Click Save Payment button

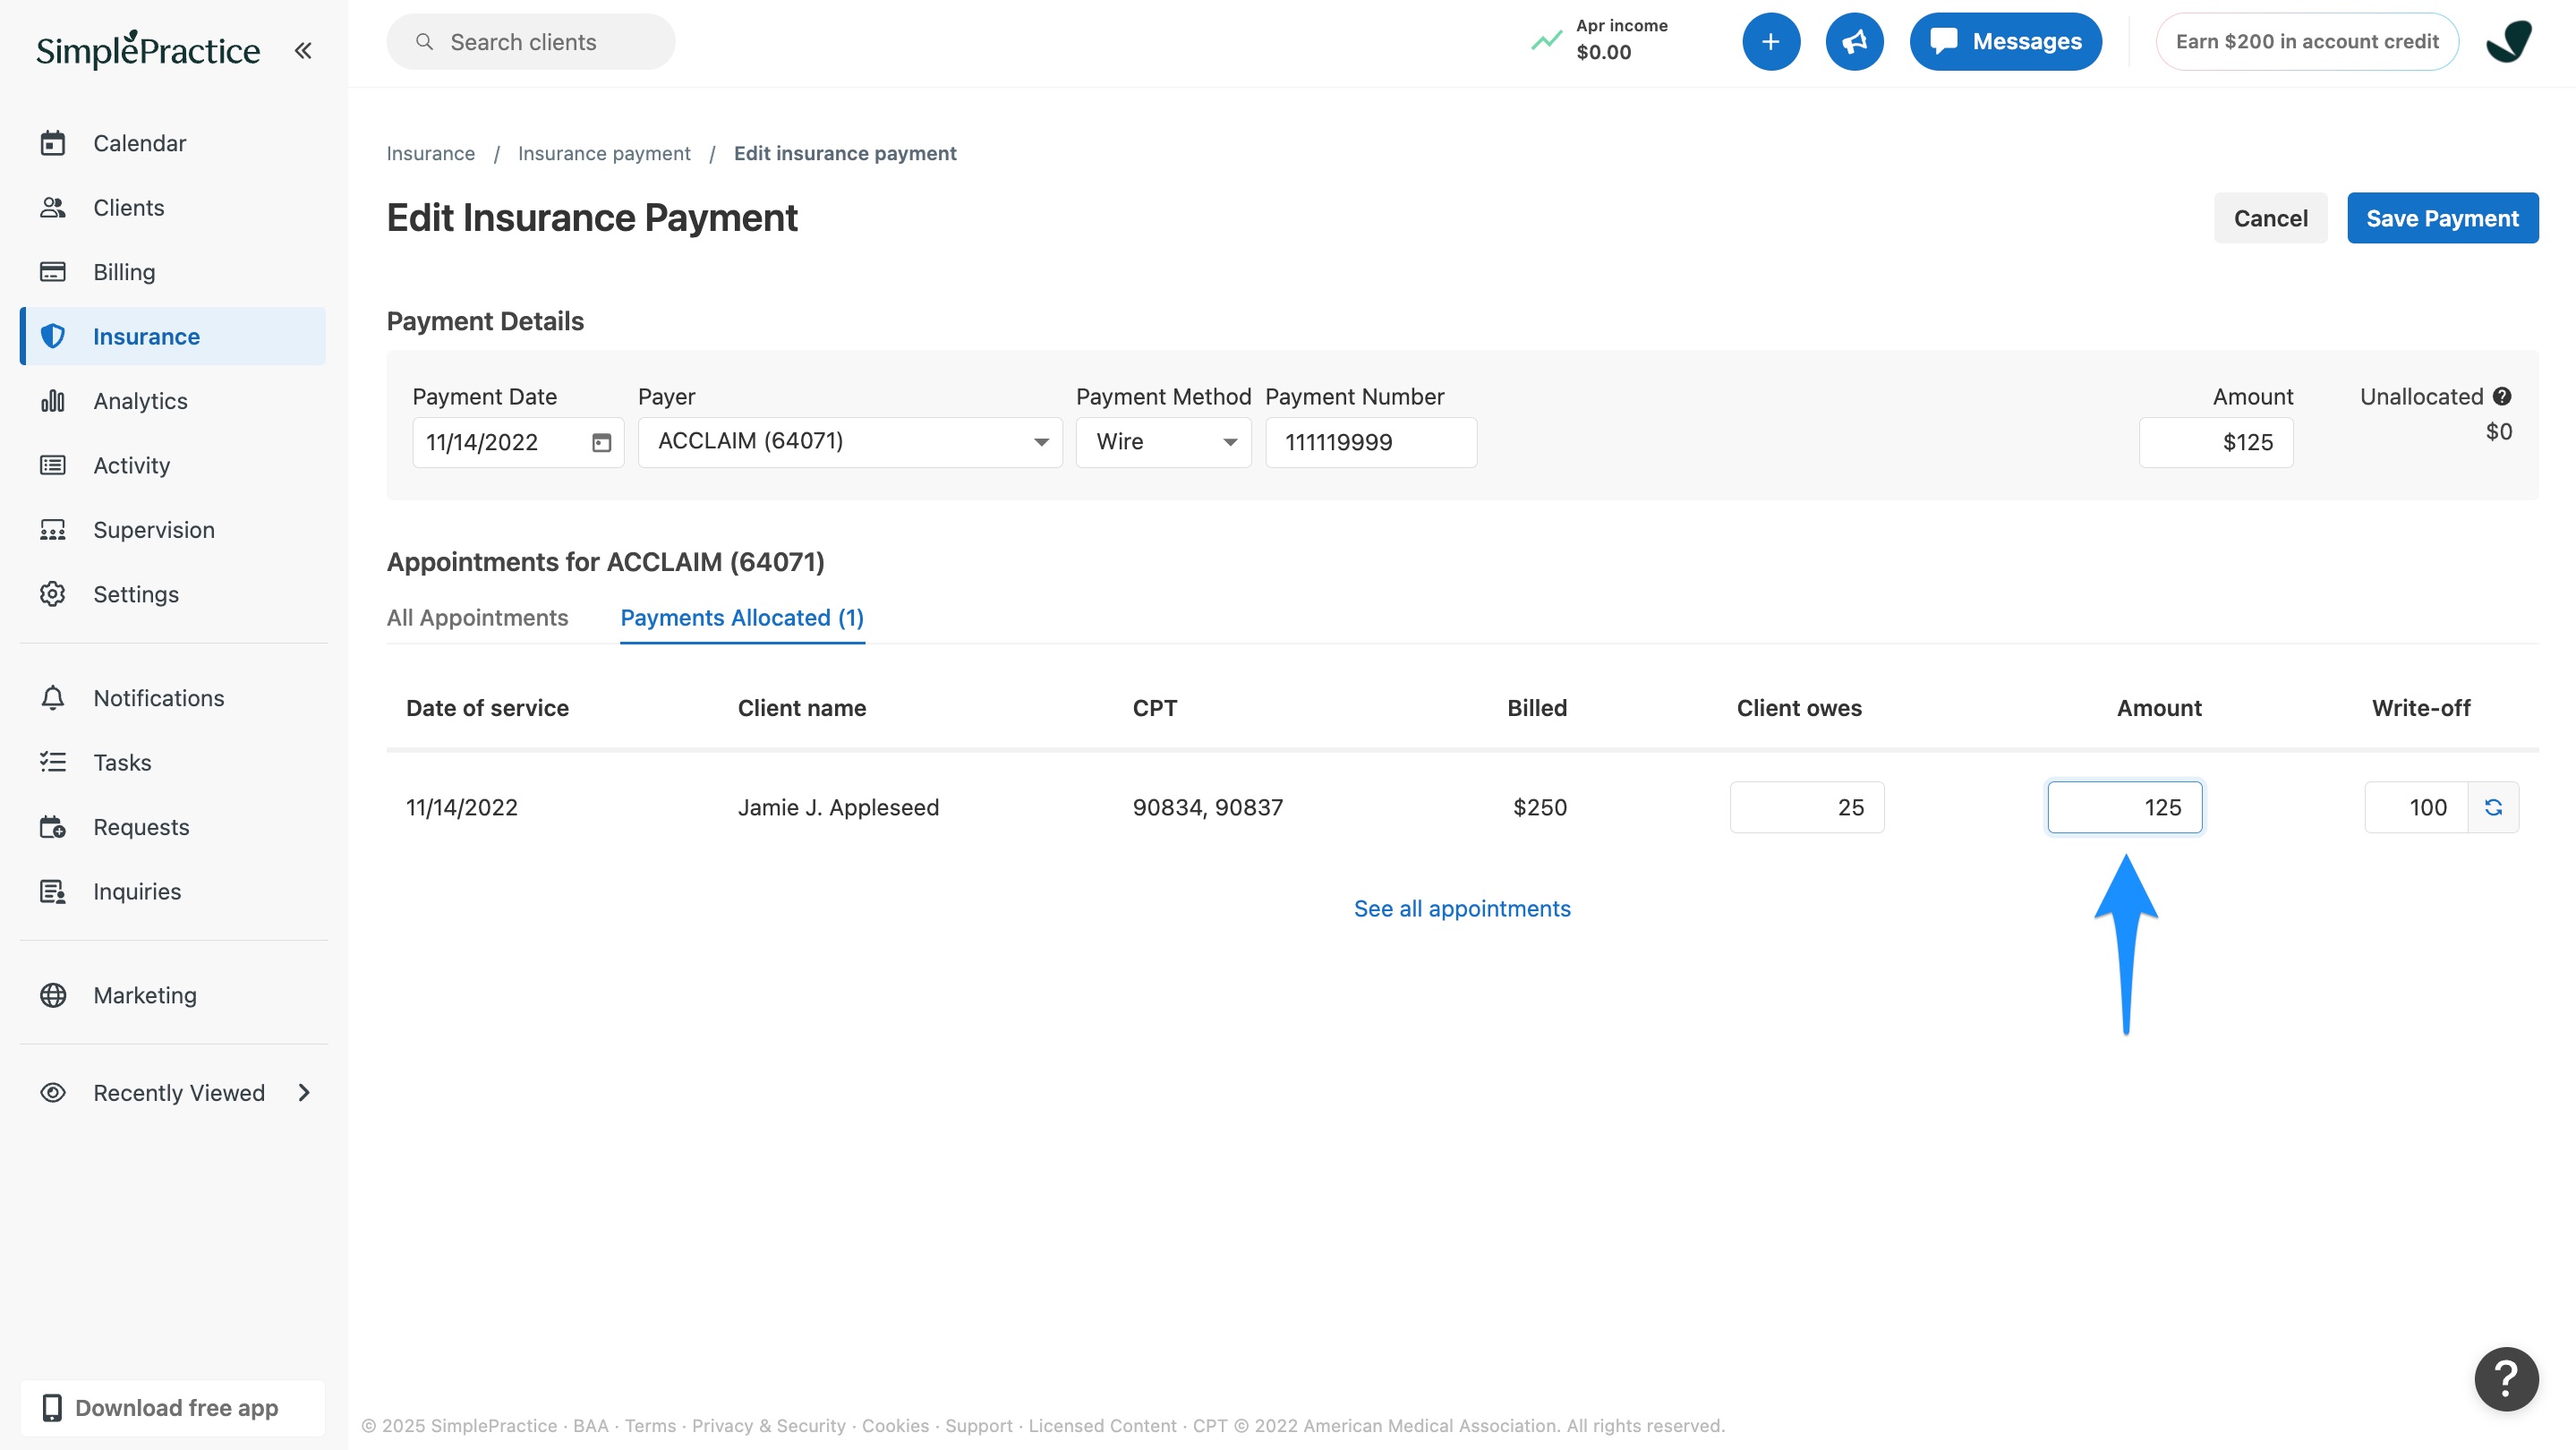(x=2442, y=218)
